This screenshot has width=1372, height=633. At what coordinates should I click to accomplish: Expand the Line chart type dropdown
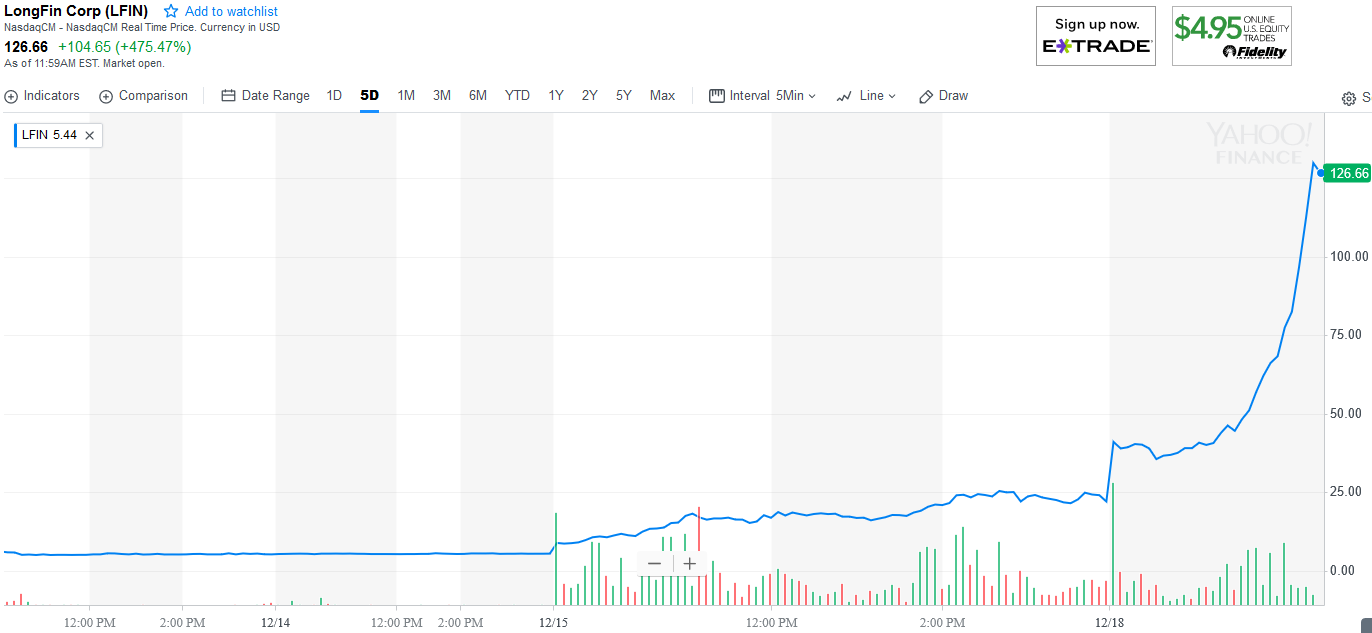tap(866, 96)
